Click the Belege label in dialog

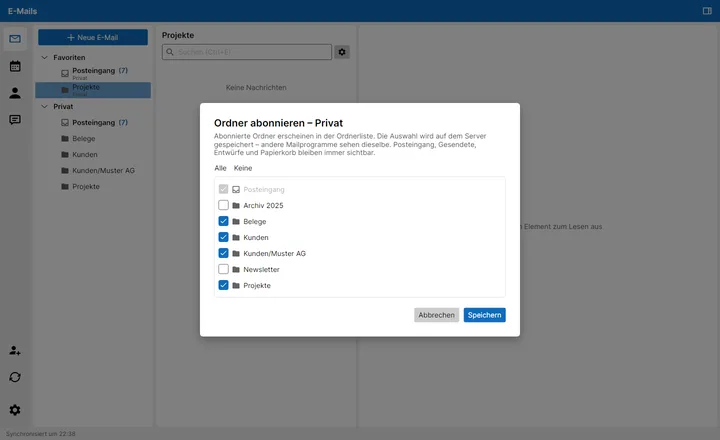point(254,221)
